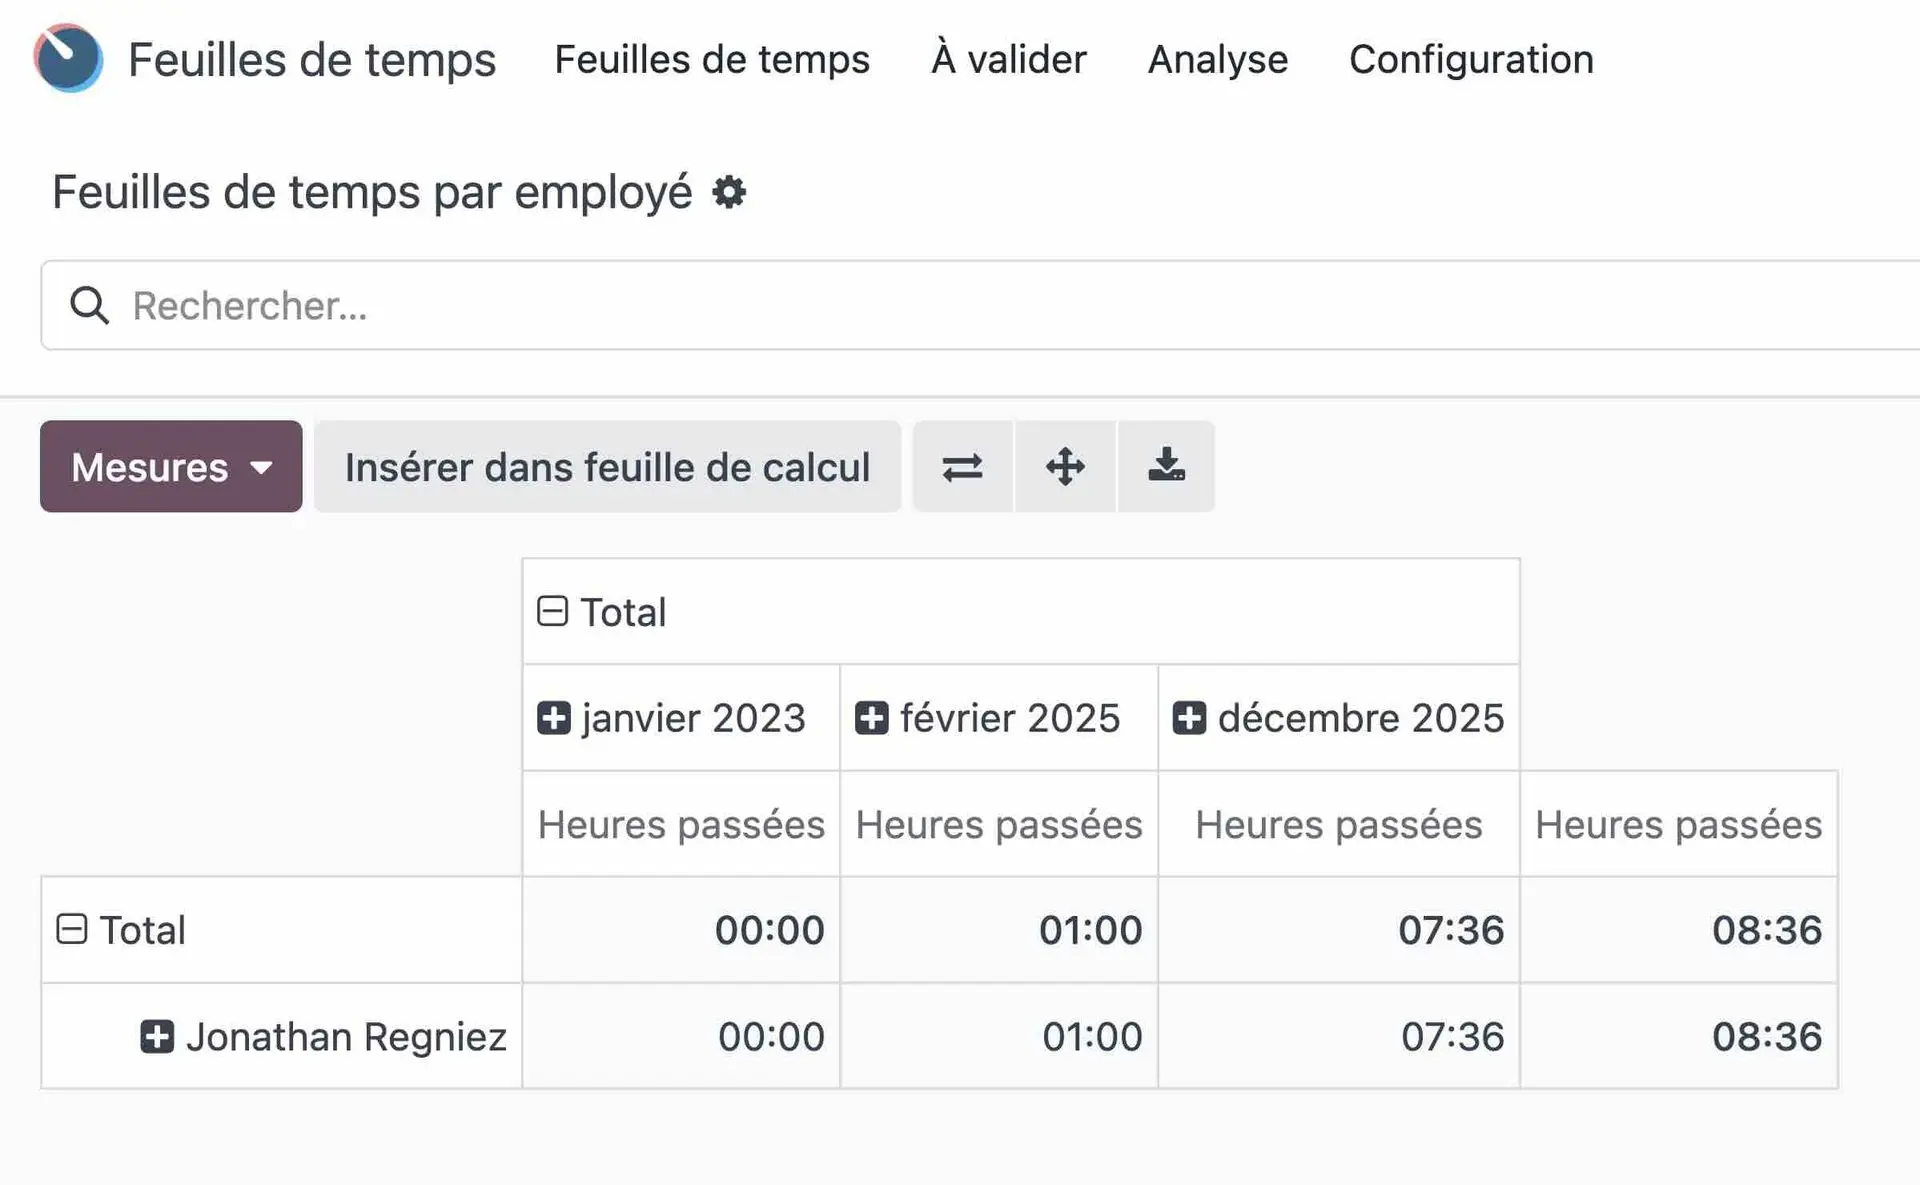Click Insérer dans feuille de calcul button

pos(607,467)
